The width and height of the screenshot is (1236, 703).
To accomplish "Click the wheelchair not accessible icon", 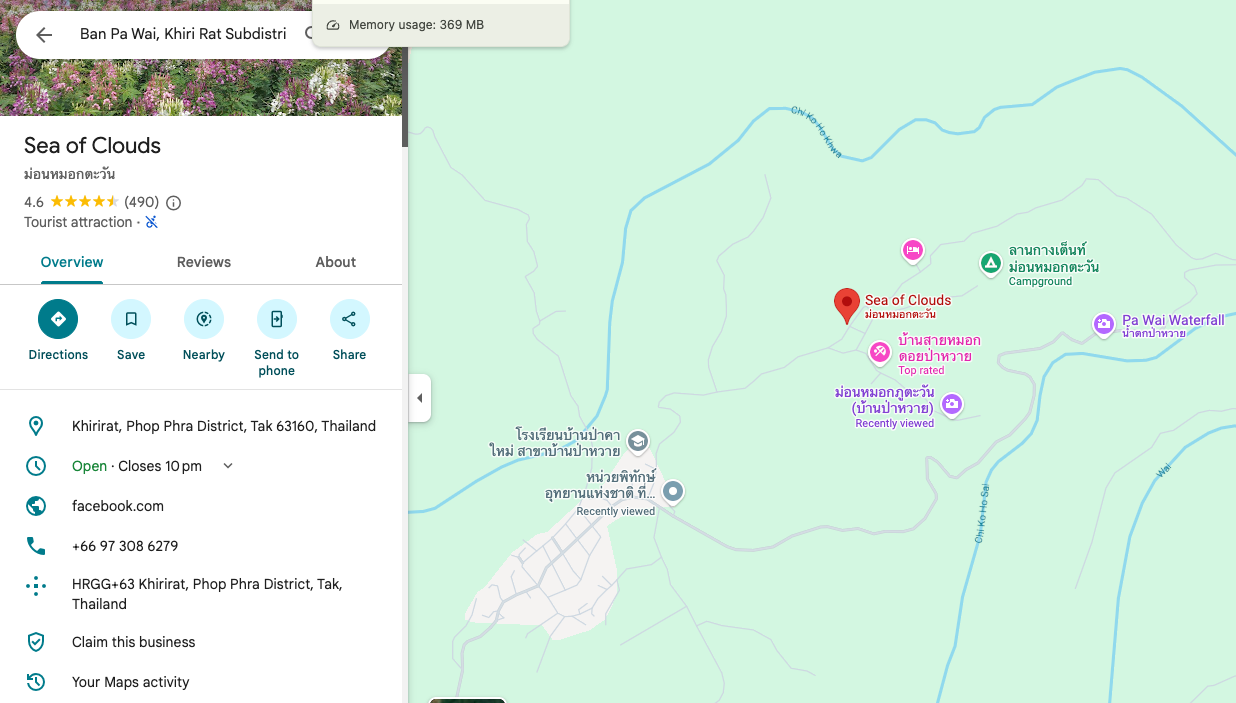I will [151, 222].
